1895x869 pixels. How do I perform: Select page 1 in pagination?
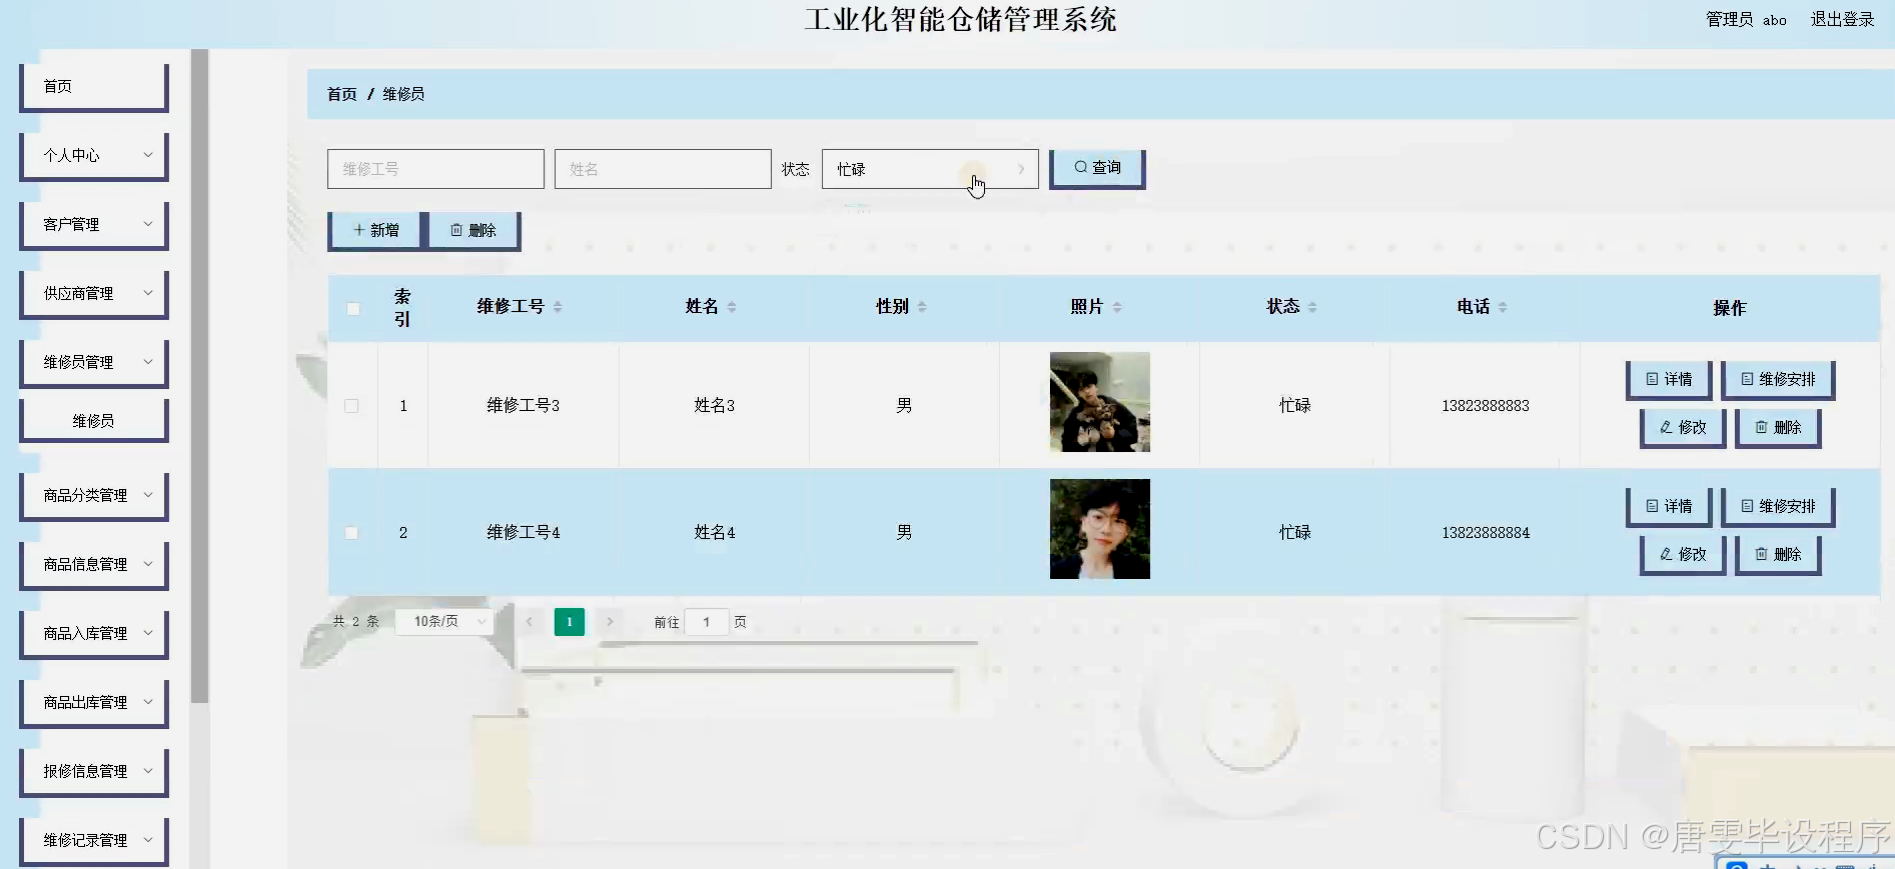click(x=569, y=622)
